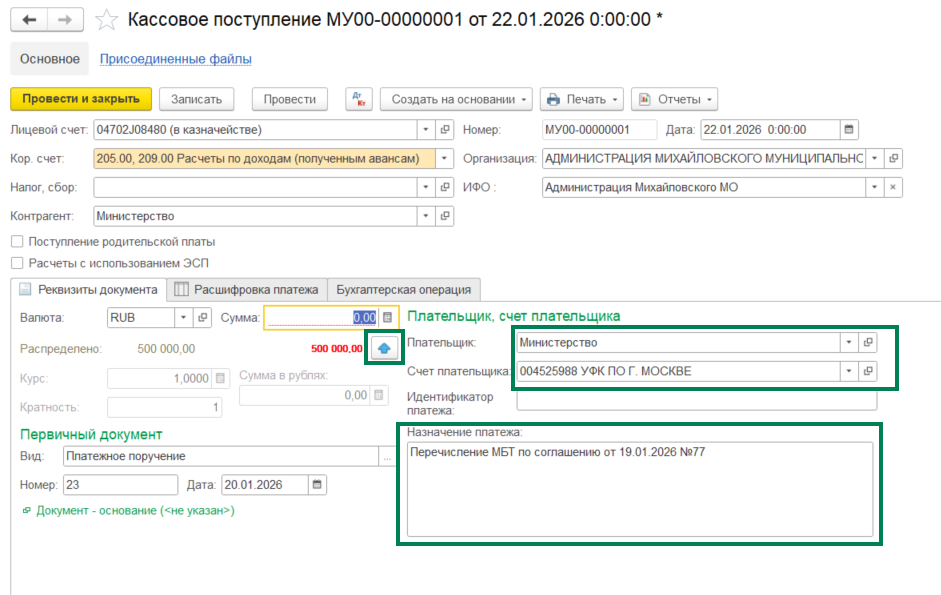
Task: Click the back arrow navigation button
Action: (29, 20)
